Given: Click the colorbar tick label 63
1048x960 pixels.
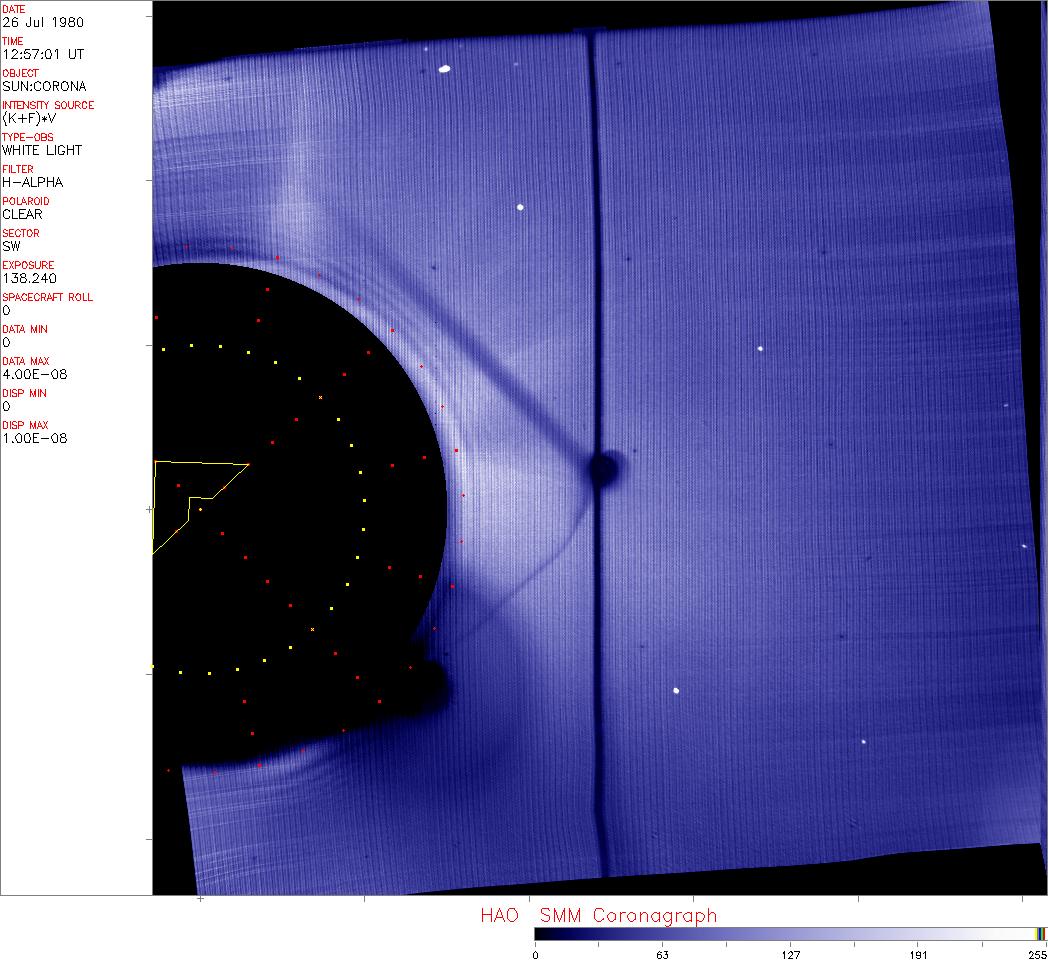Looking at the screenshot, I should 662,954.
